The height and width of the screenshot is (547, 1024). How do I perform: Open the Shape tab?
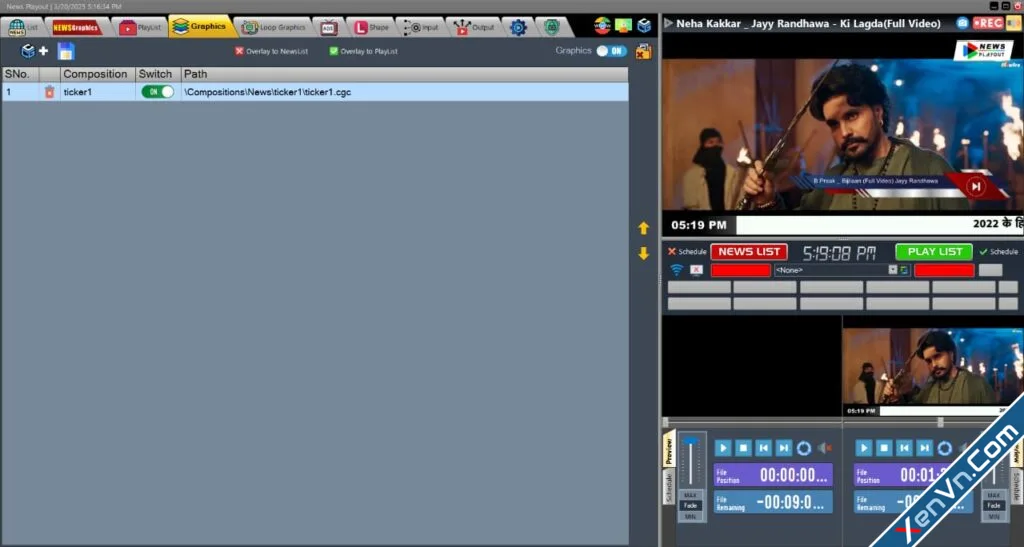point(371,27)
